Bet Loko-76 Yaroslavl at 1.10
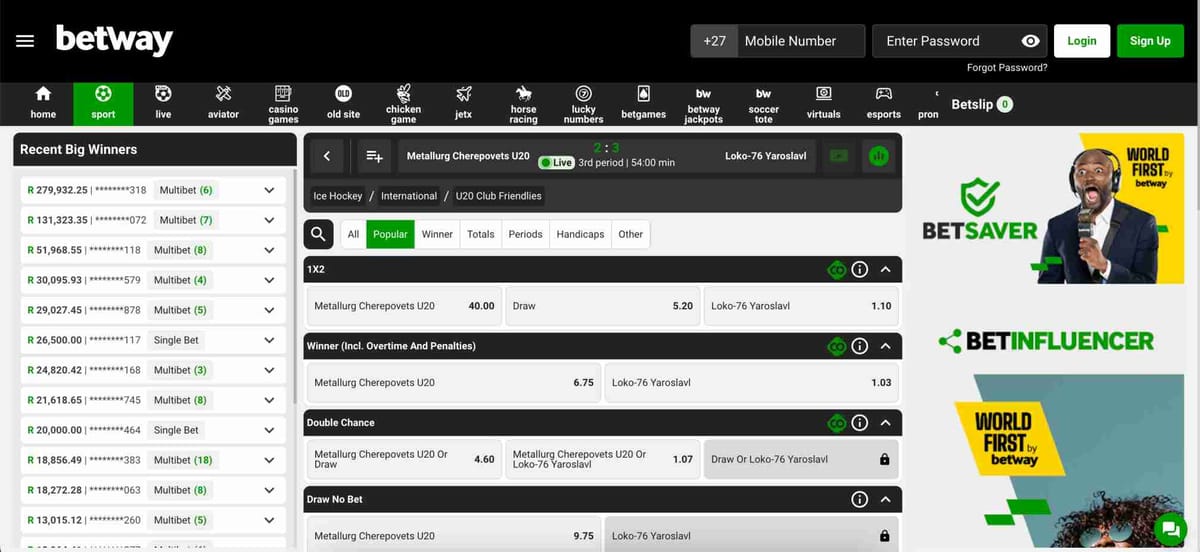The width and height of the screenshot is (1200, 552). pyautogui.click(x=801, y=306)
